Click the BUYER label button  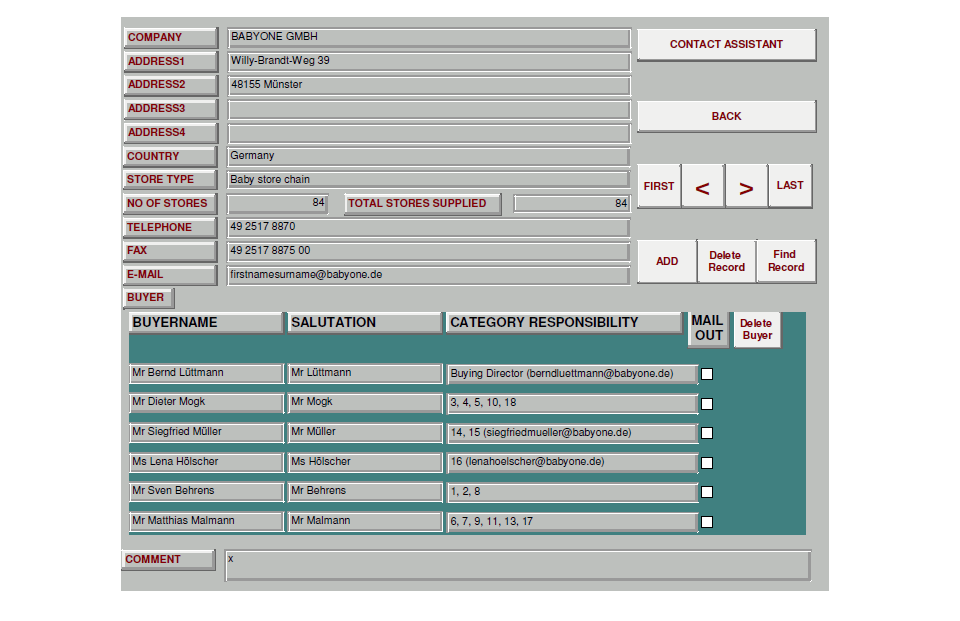148,298
